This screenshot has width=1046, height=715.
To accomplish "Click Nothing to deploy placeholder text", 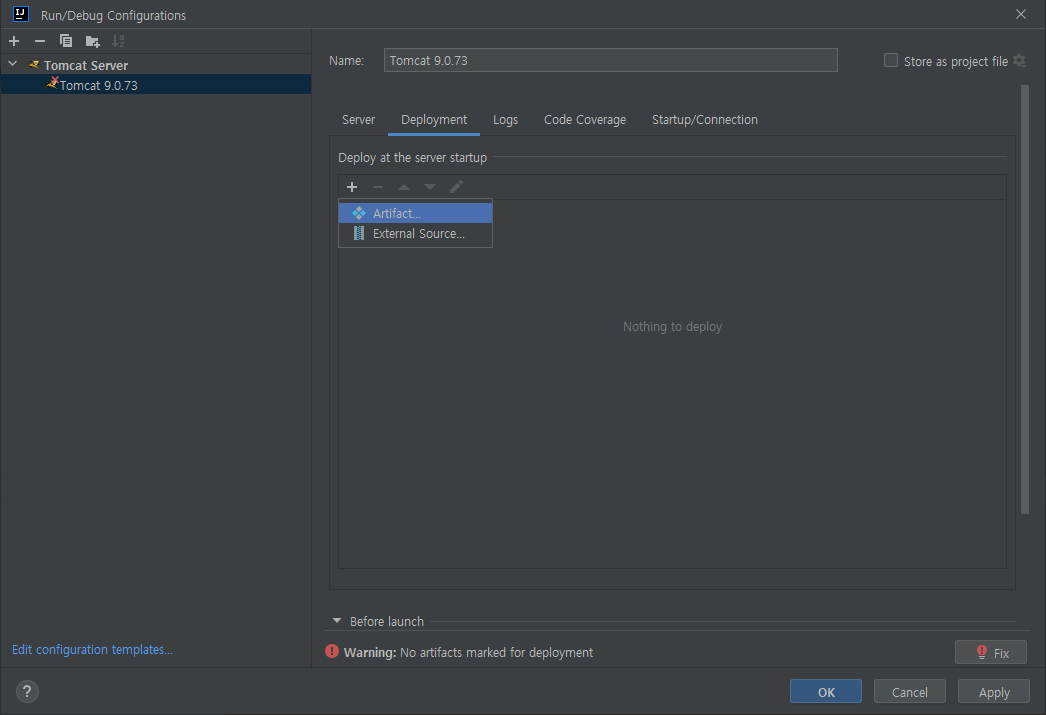I will 672,326.
